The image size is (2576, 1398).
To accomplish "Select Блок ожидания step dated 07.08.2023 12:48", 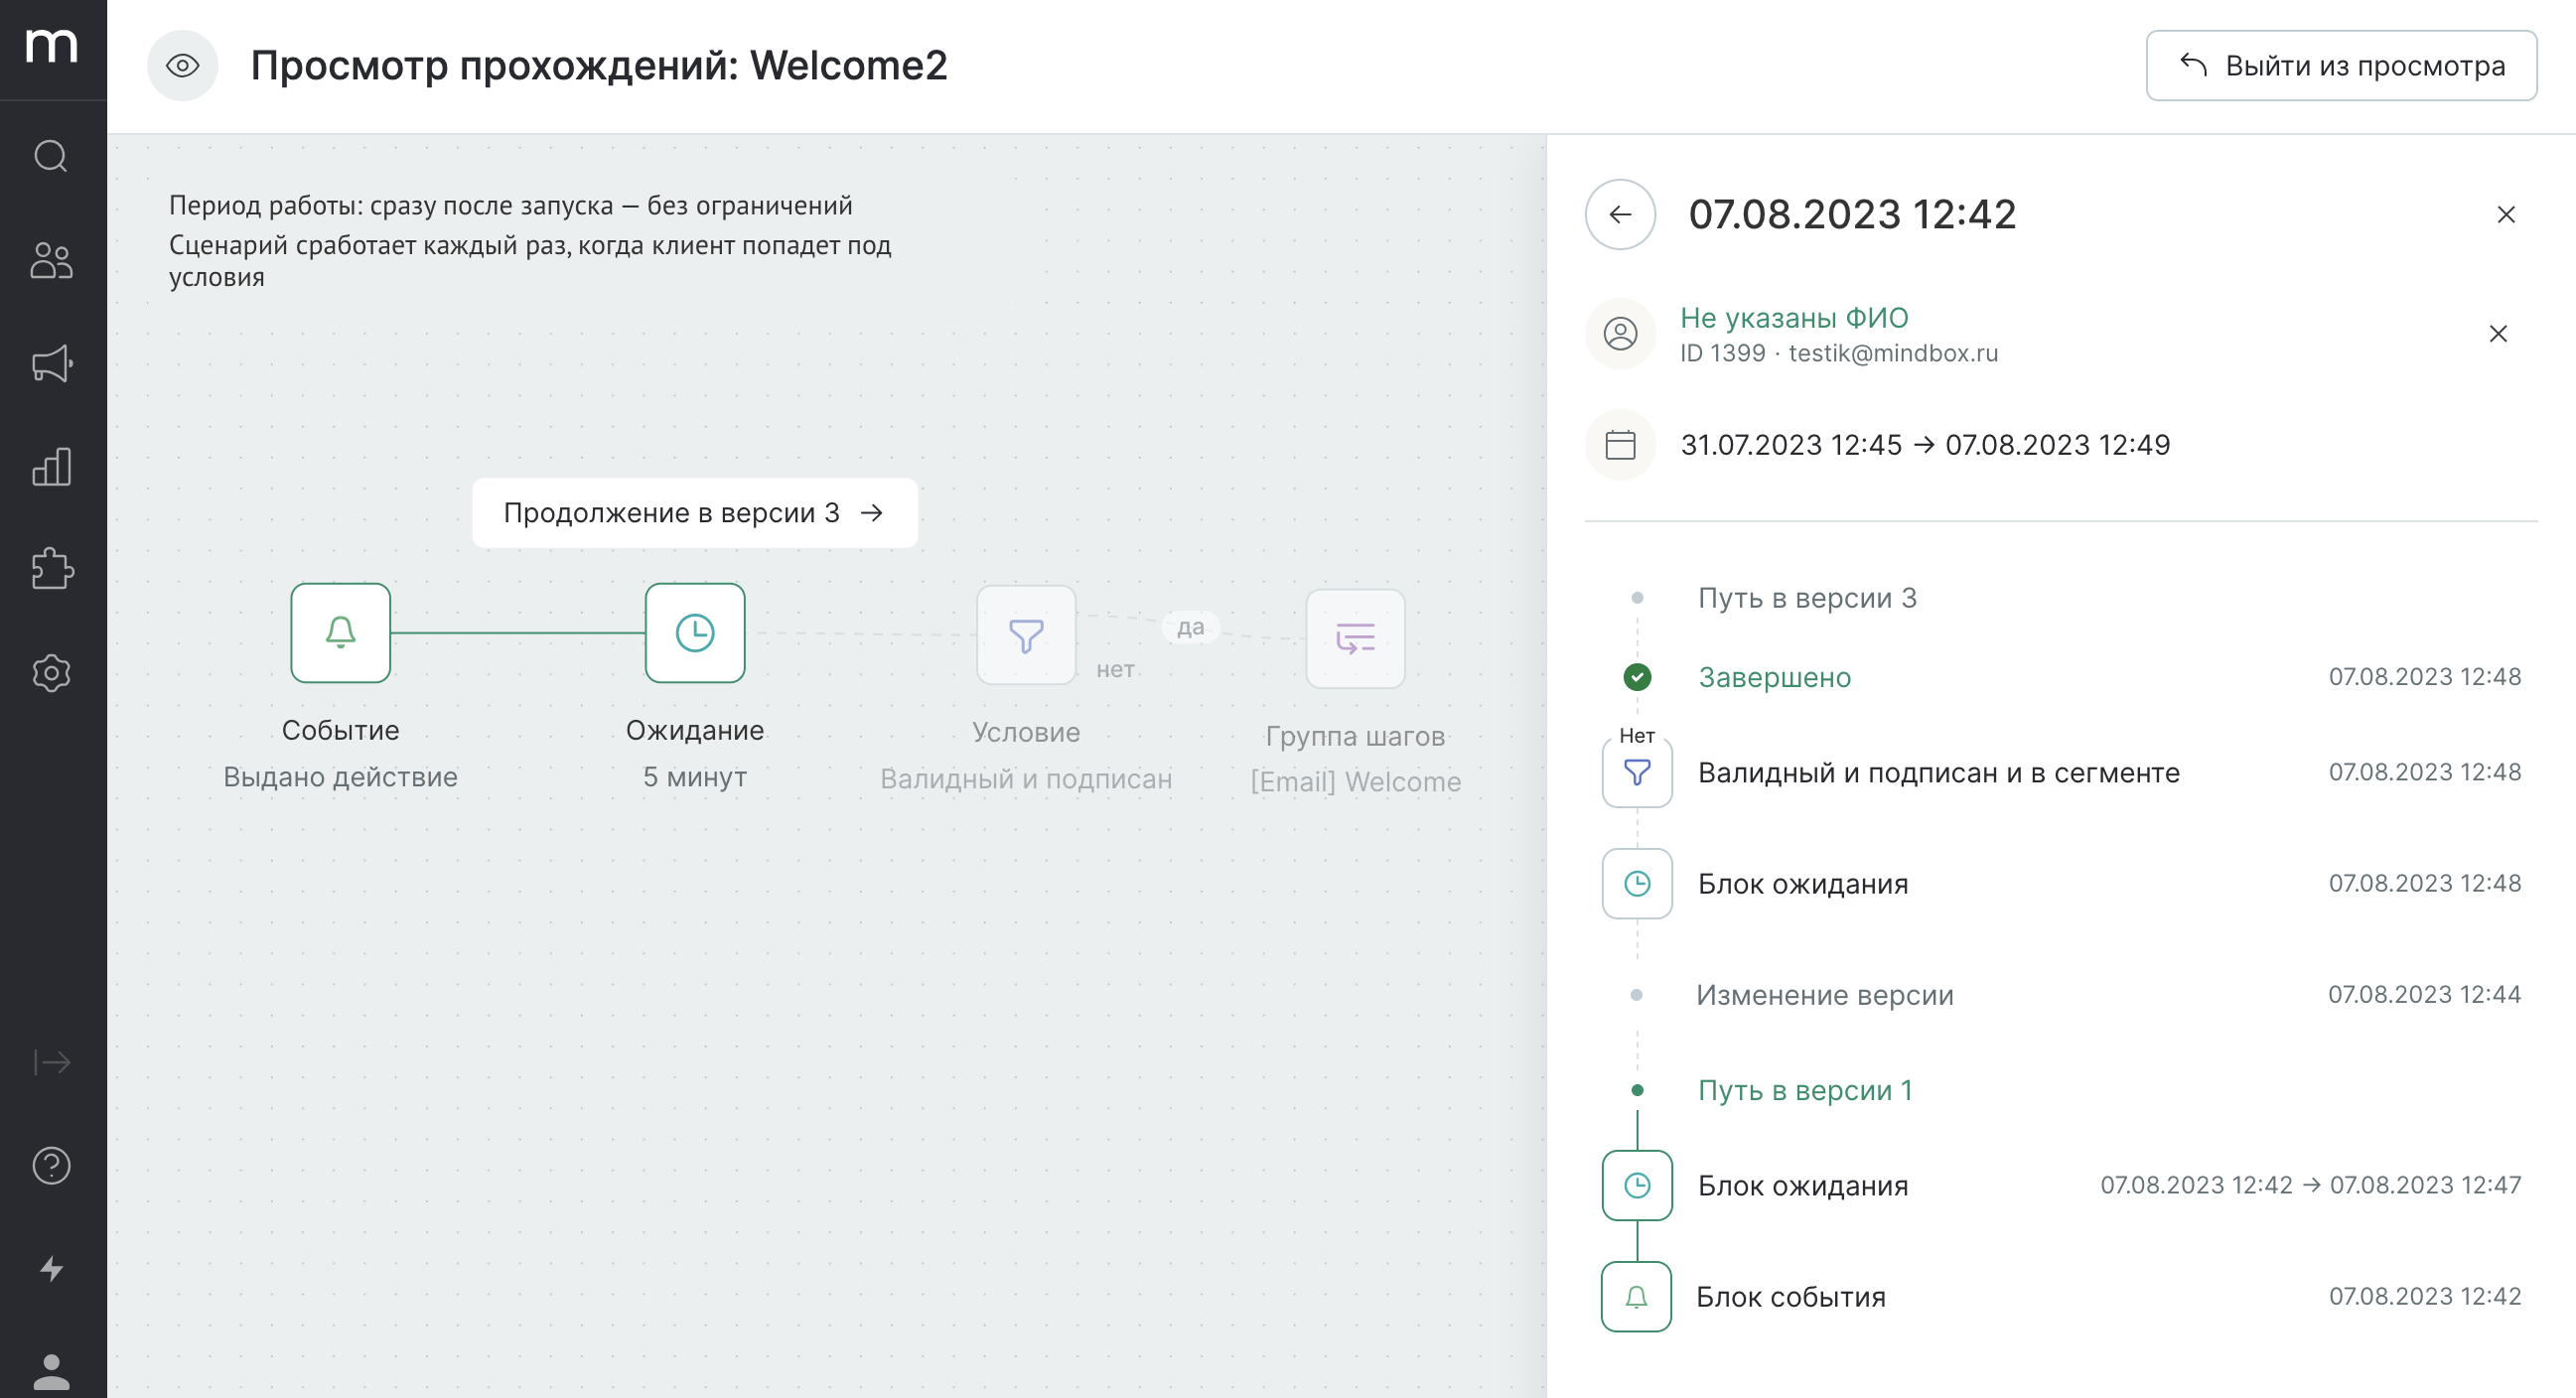I will 2062,884.
